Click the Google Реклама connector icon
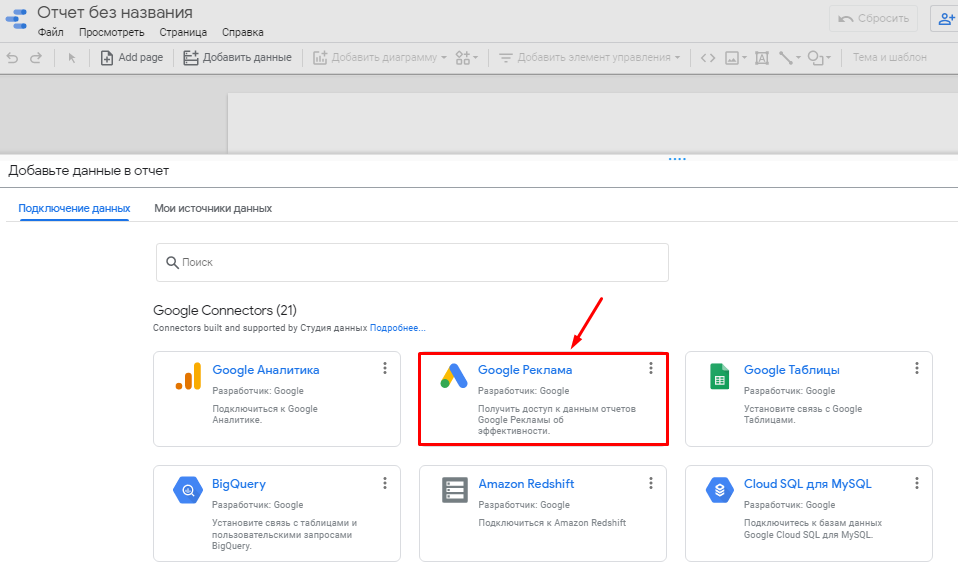Viewport: 958px width, 570px height. [454, 376]
